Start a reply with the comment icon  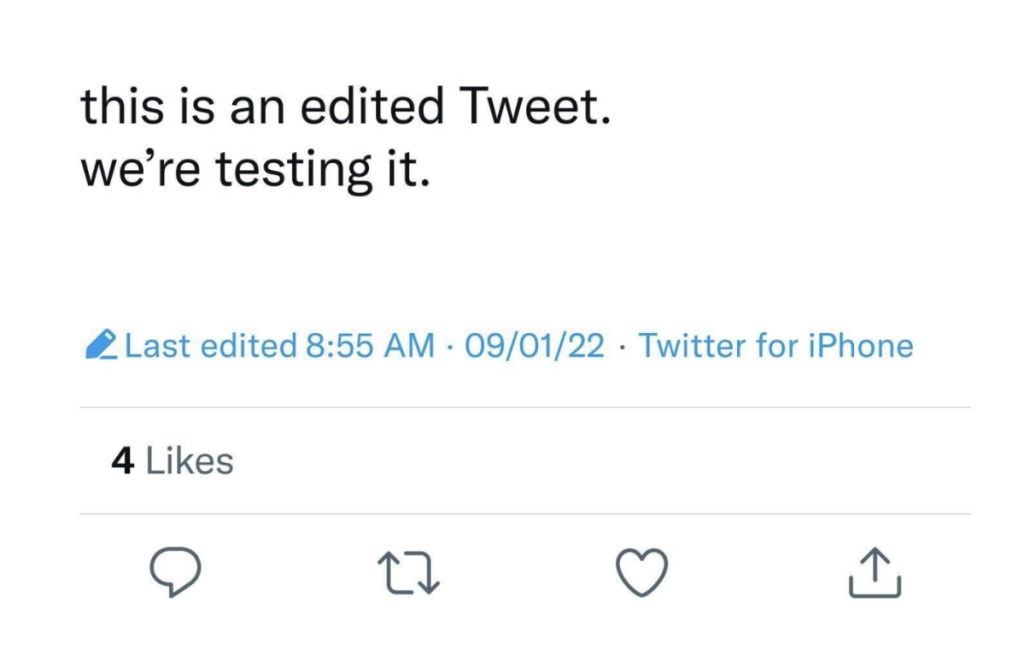pyautogui.click(x=176, y=572)
